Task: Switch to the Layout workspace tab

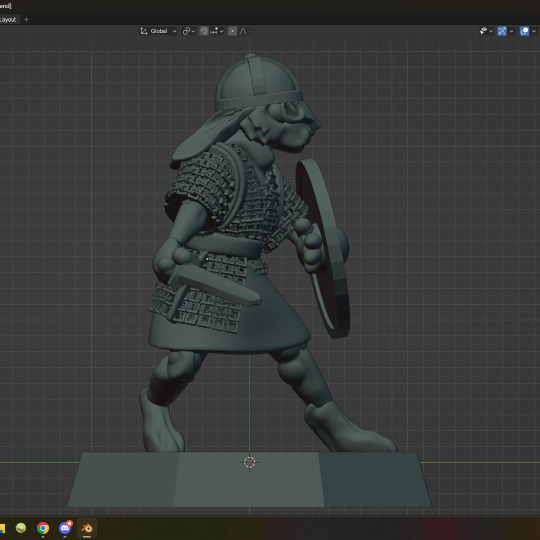Action: tap(8, 20)
